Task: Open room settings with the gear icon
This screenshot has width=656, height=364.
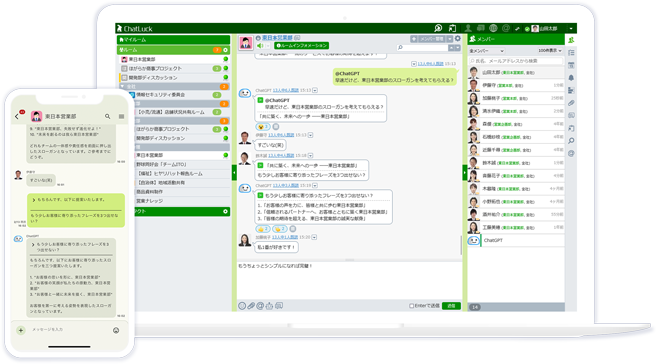Action: coord(458,38)
